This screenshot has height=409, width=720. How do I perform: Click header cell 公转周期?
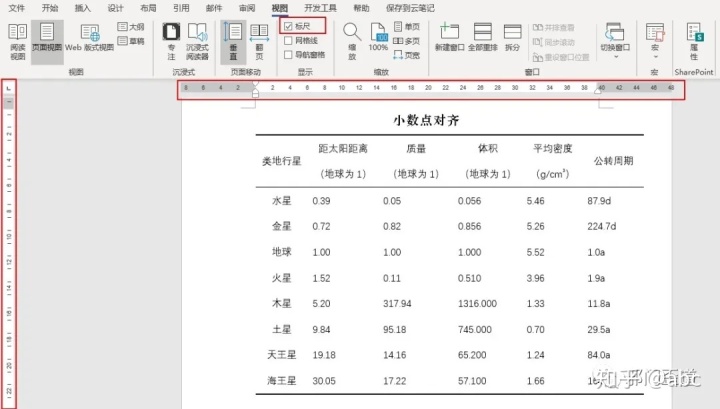click(x=613, y=161)
